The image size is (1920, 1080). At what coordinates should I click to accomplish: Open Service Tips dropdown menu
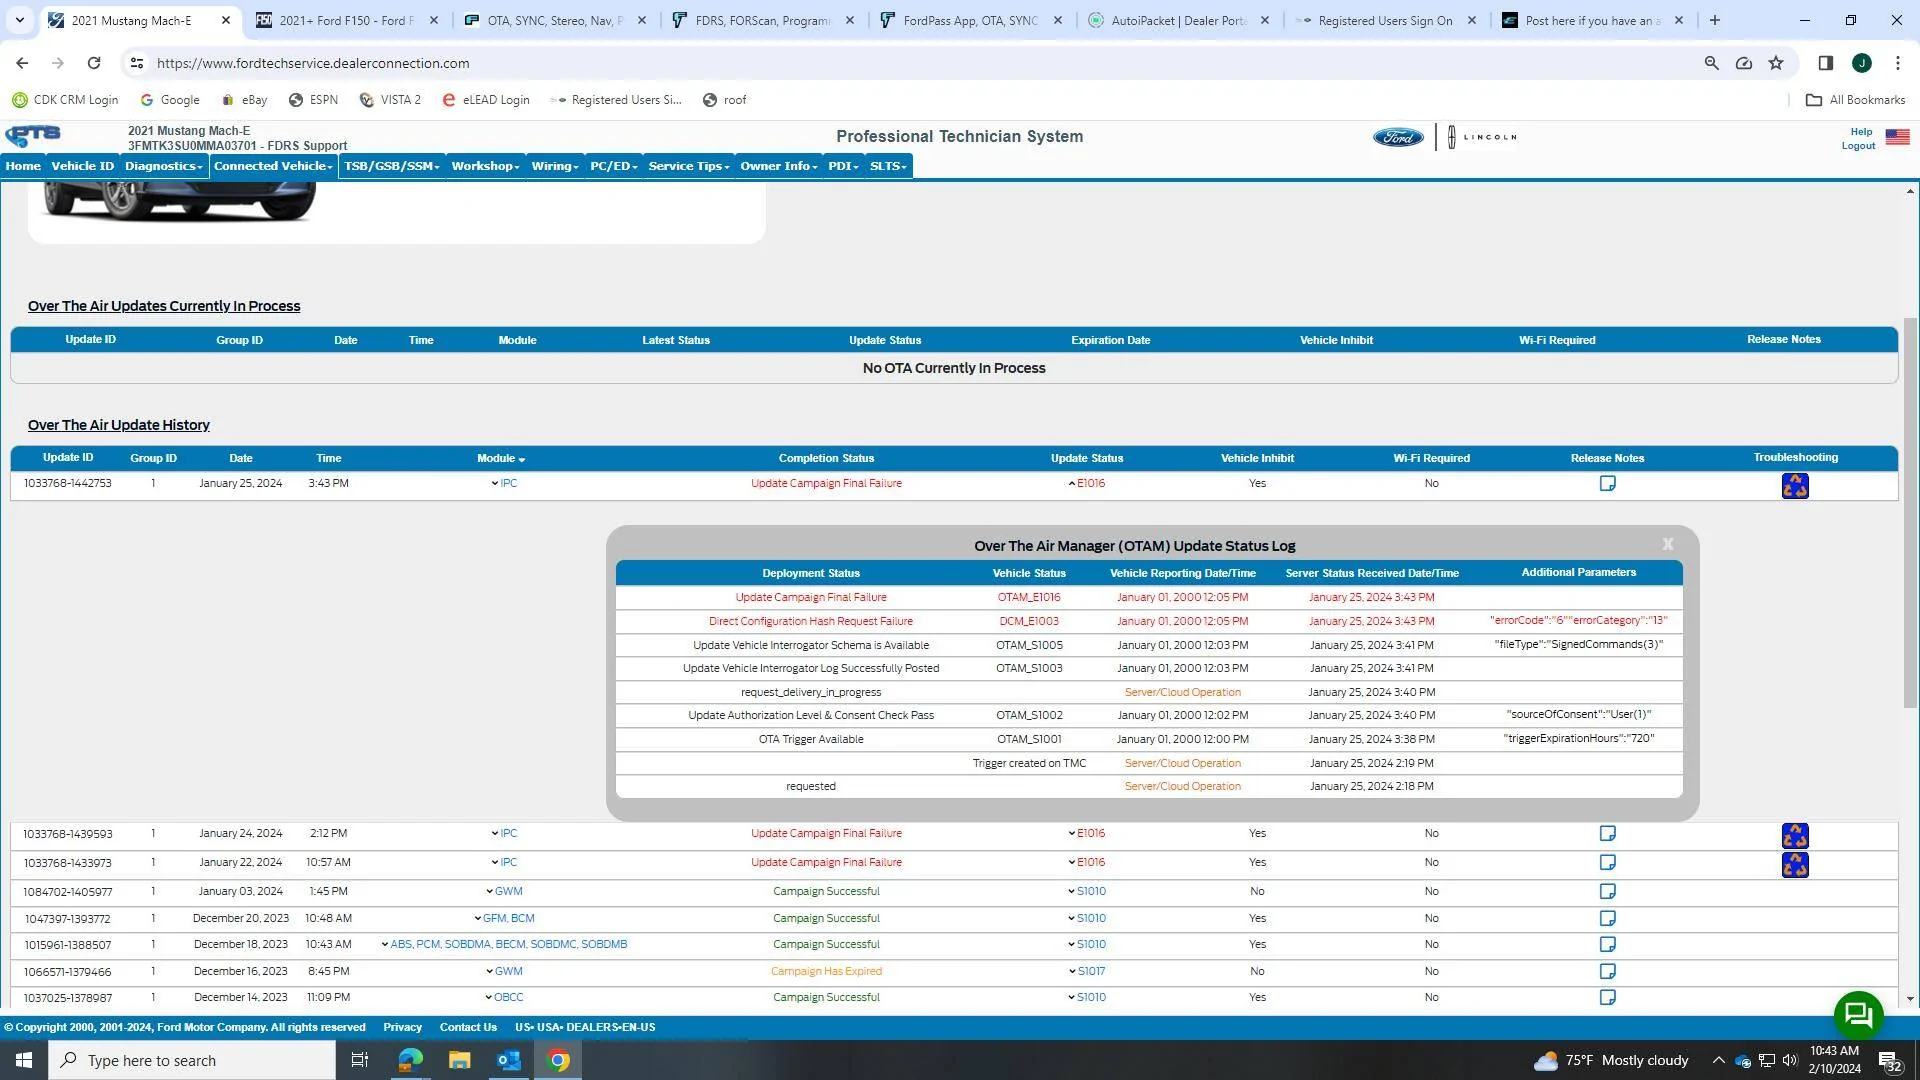[x=689, y=166]
